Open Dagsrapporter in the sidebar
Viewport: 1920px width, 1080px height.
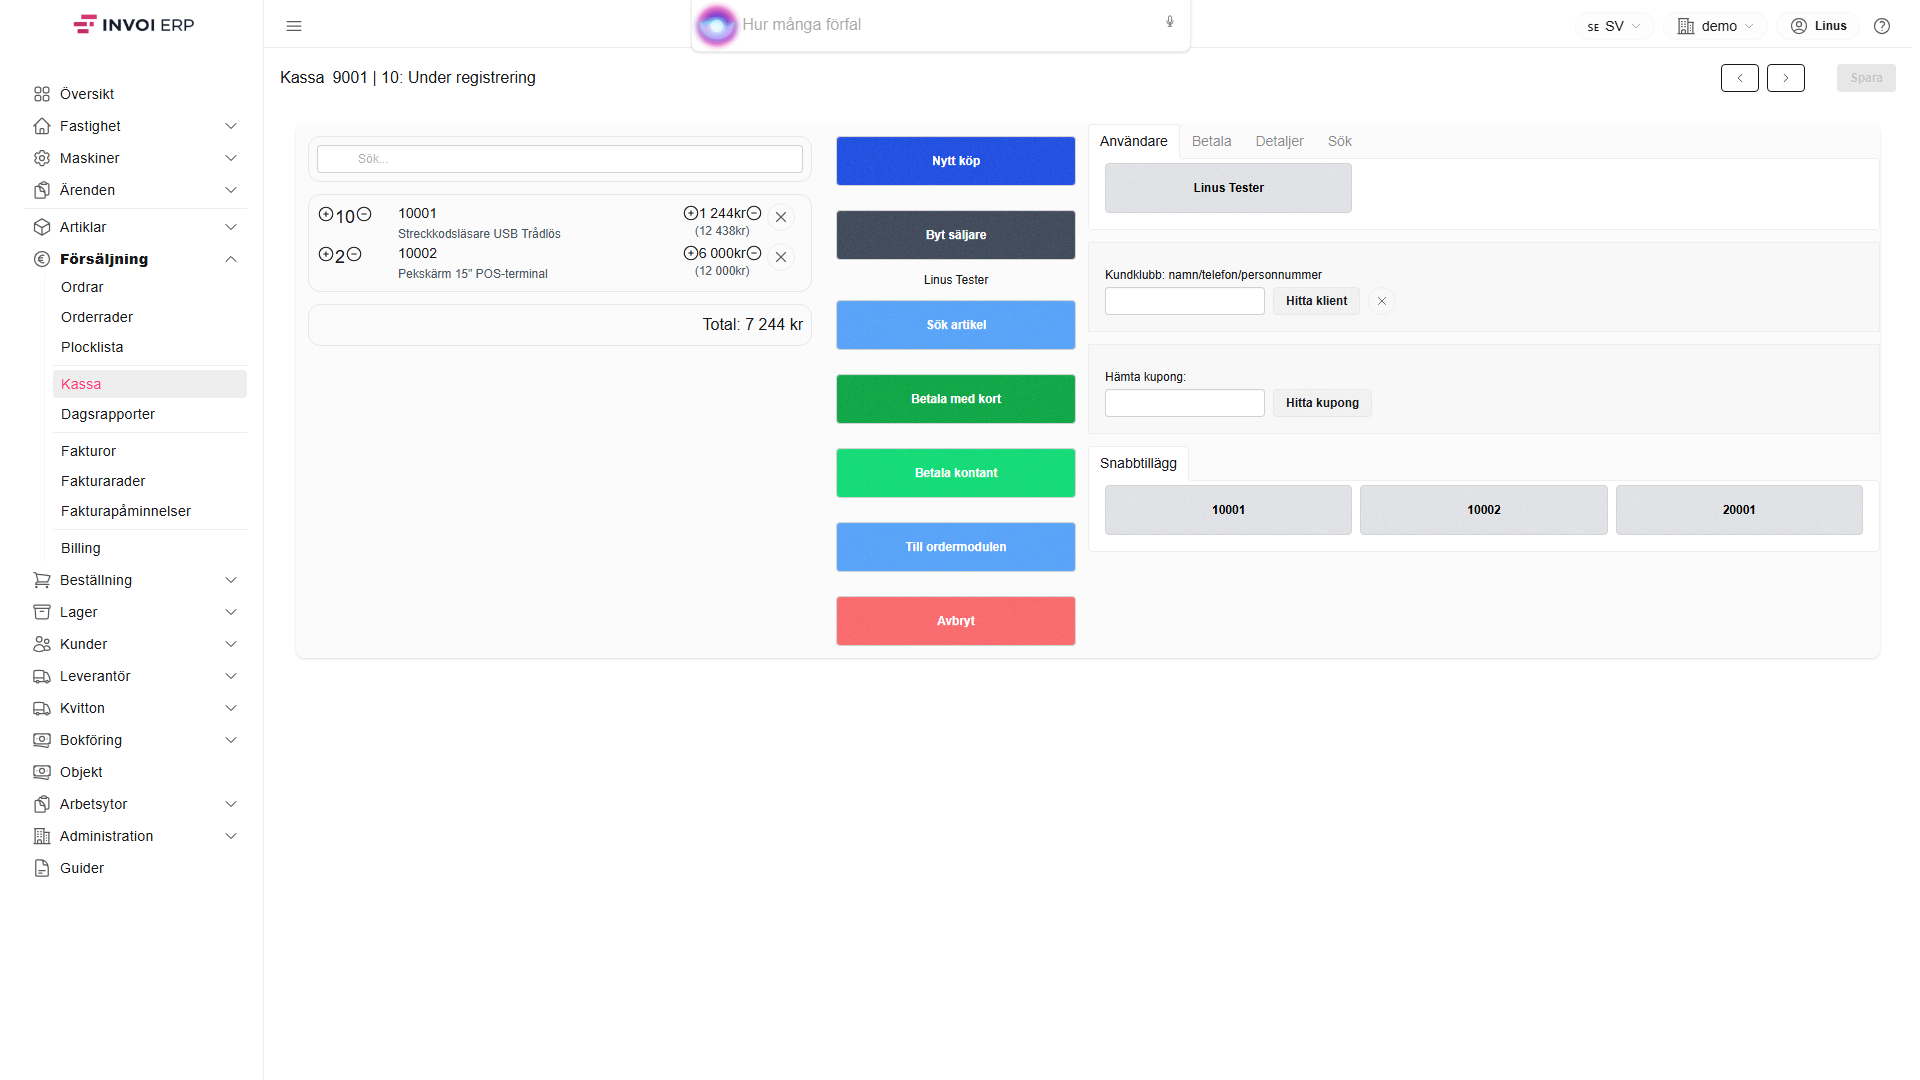[149, 414]
